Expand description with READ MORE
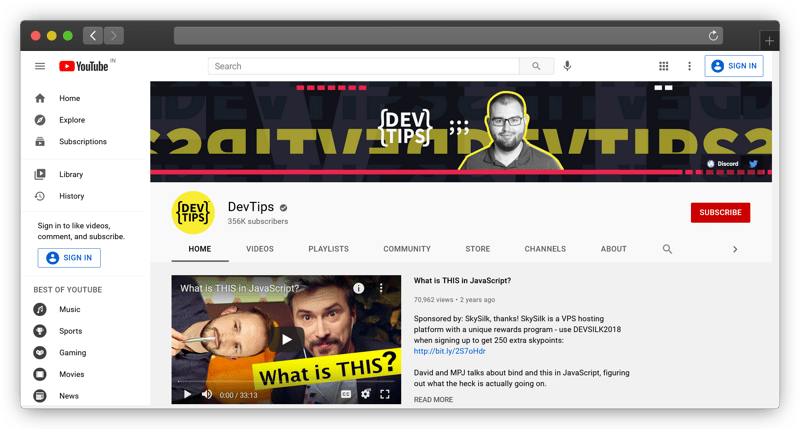This screenshot has width=800, height=429. click(433, 399)
